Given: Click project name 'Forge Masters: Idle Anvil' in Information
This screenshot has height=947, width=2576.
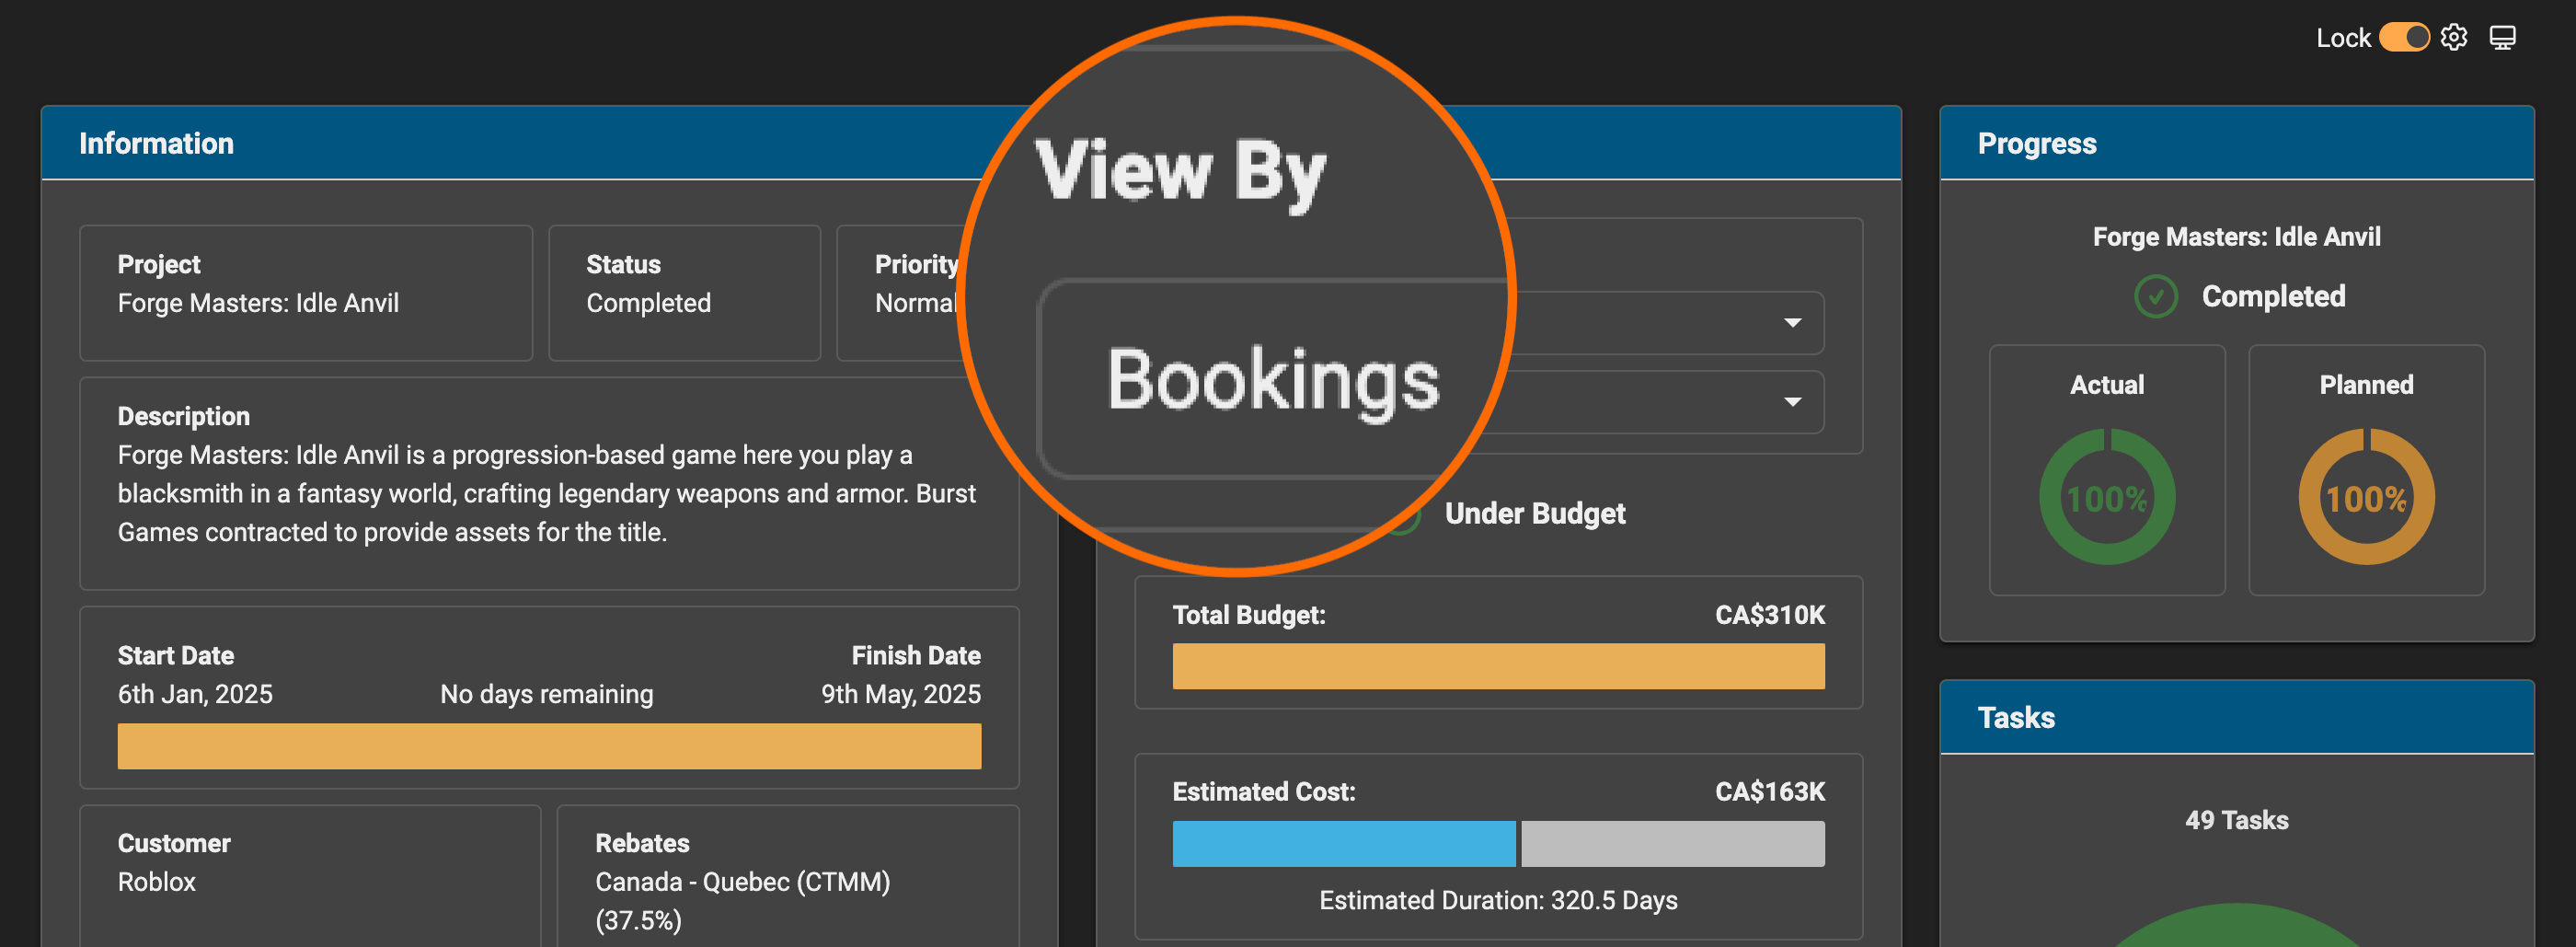Looking at the screenshot, I should pos(258,303).
